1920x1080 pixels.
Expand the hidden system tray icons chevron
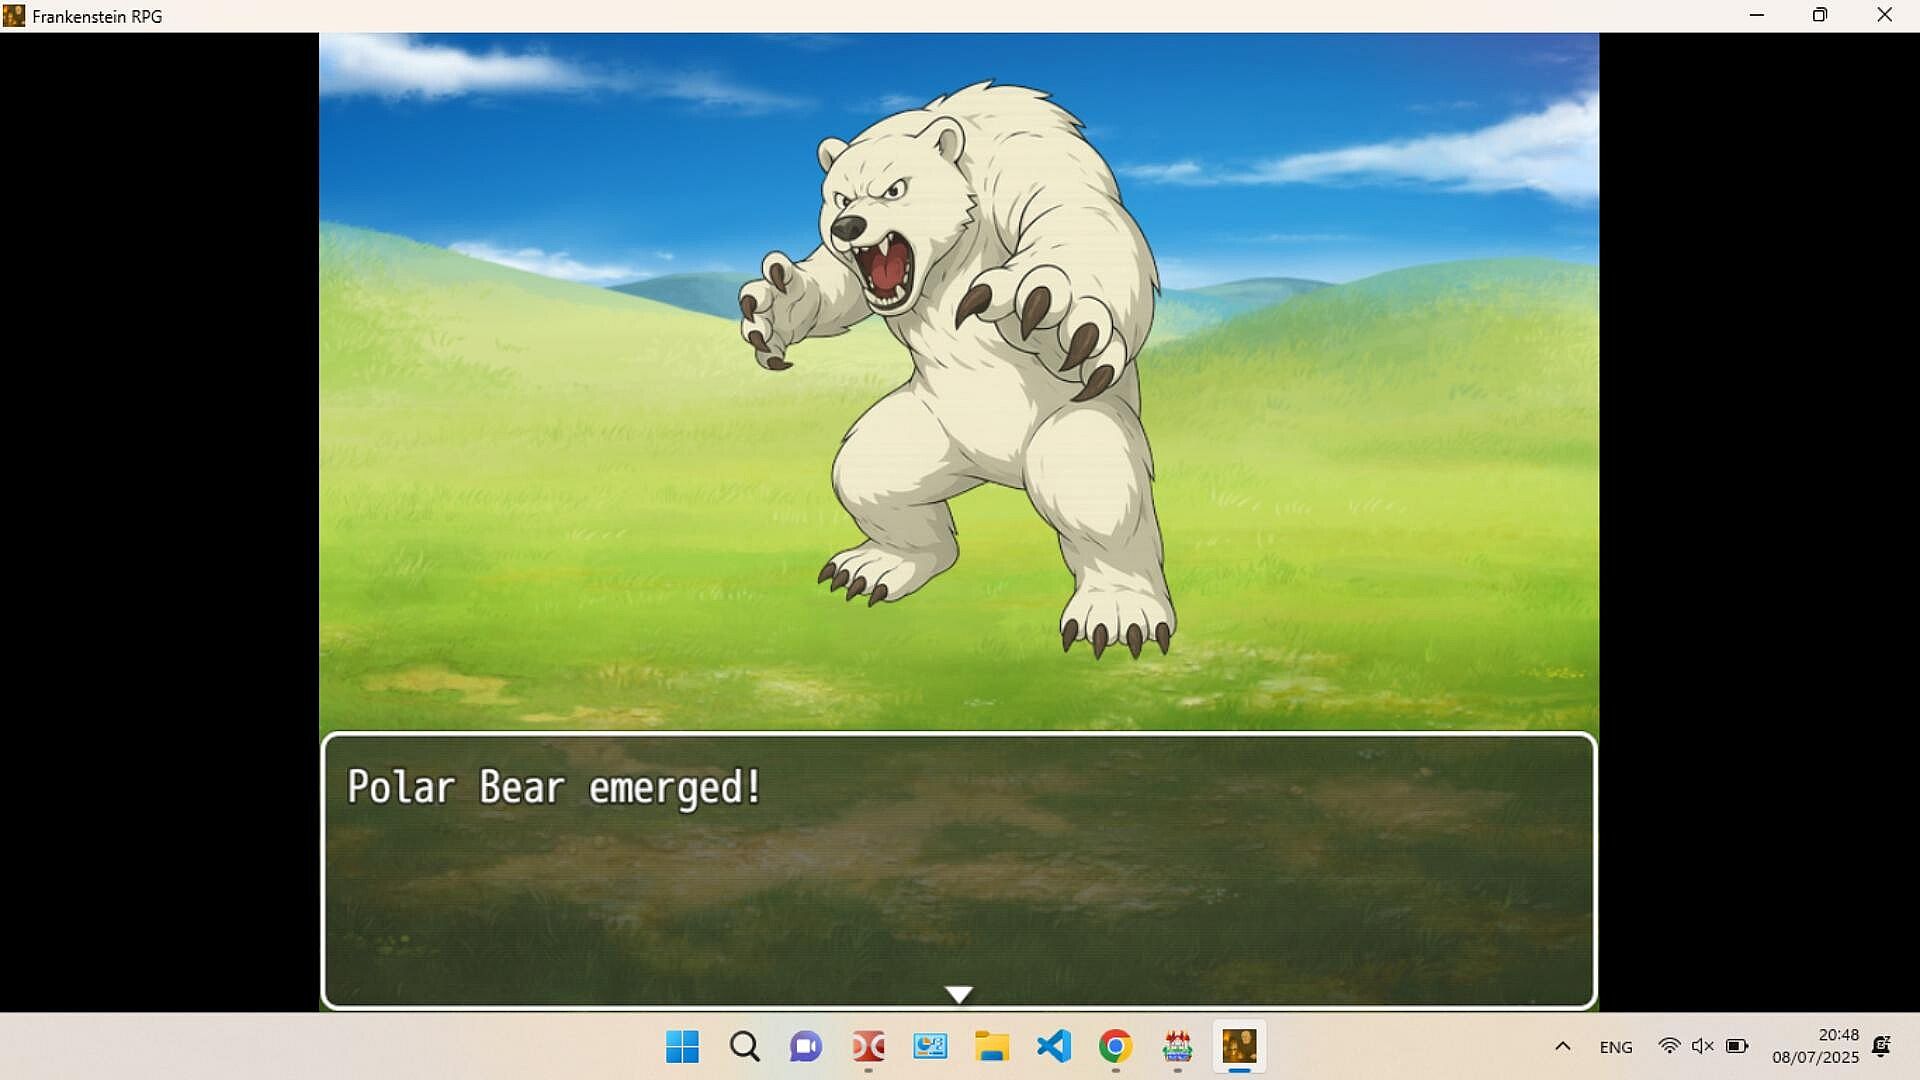[x=1563, y=1047]
